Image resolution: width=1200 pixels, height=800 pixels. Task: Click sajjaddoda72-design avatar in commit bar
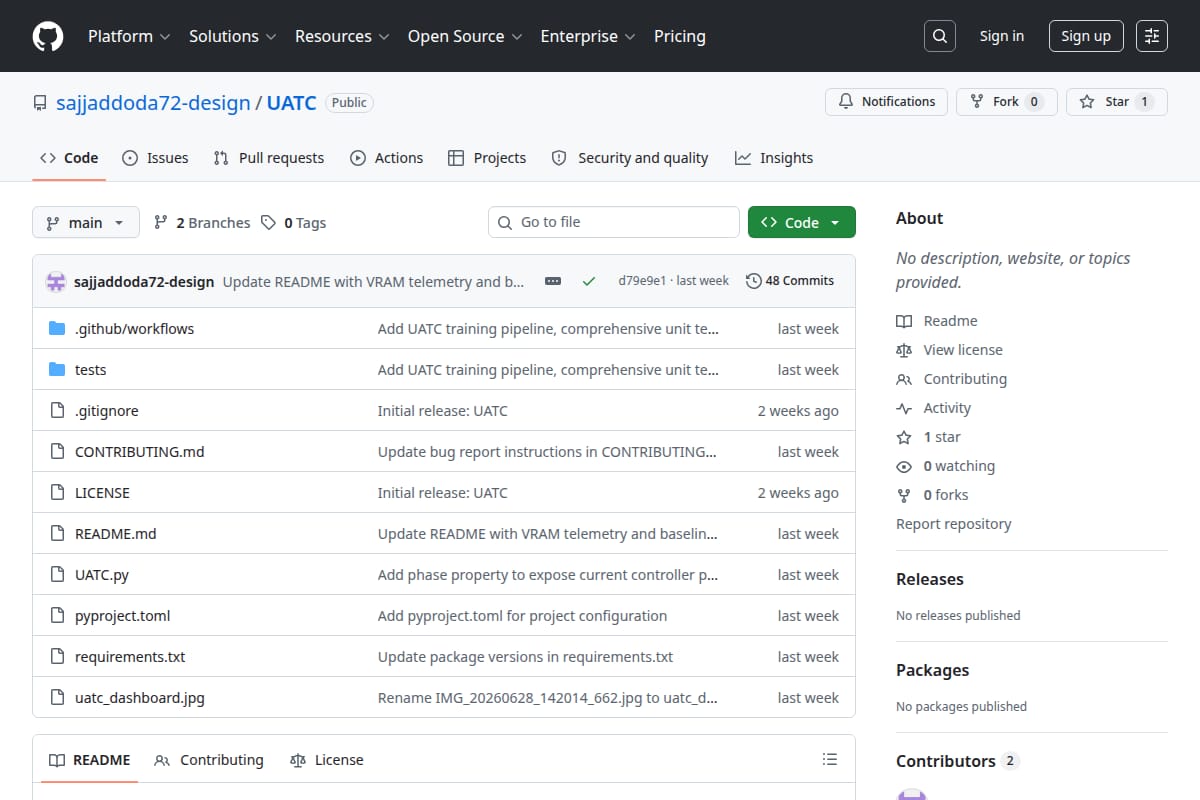pos(56,281)
